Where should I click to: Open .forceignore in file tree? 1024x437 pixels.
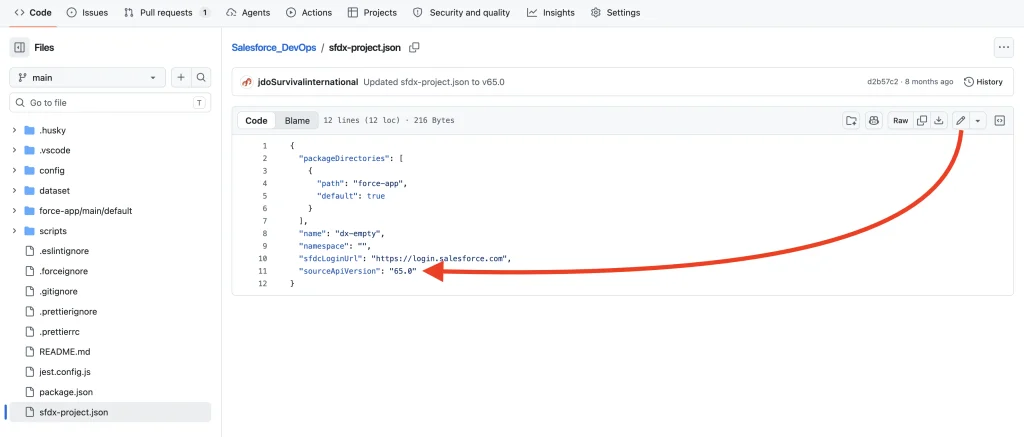63,271
